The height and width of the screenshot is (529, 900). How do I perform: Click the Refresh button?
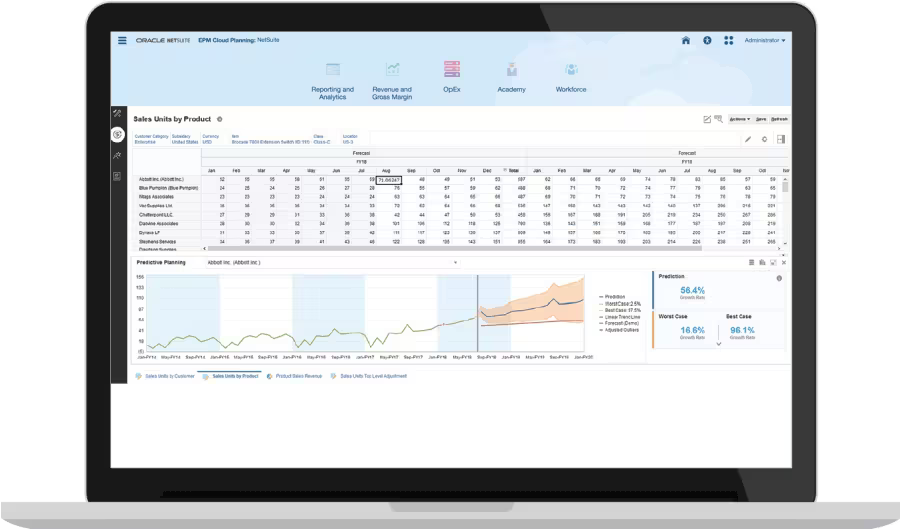click(779, 118)
